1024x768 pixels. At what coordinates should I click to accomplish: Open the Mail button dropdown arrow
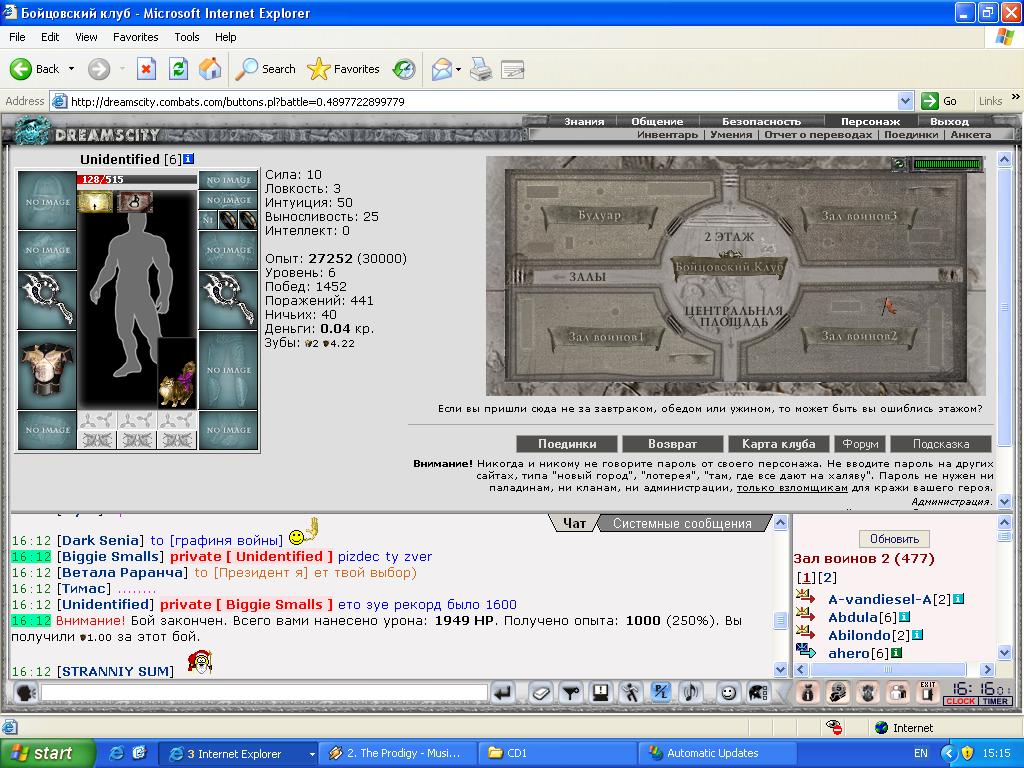(458, 69)
